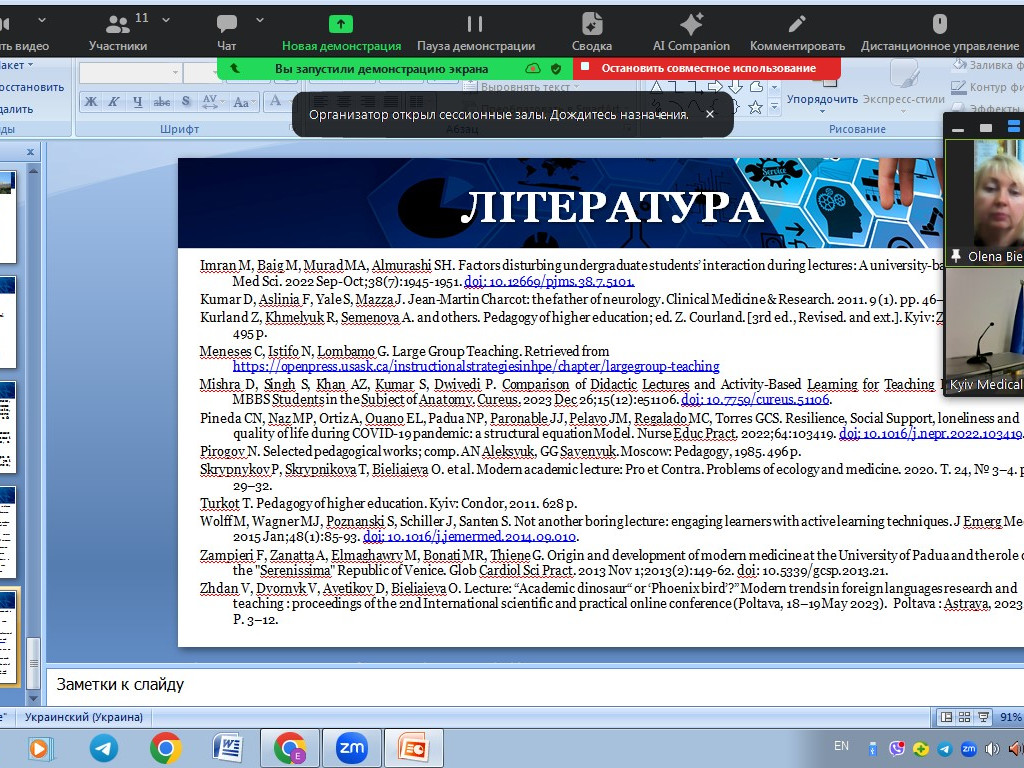Click the ЛІТЕРАТУРА slide title

tap(612, 206)
